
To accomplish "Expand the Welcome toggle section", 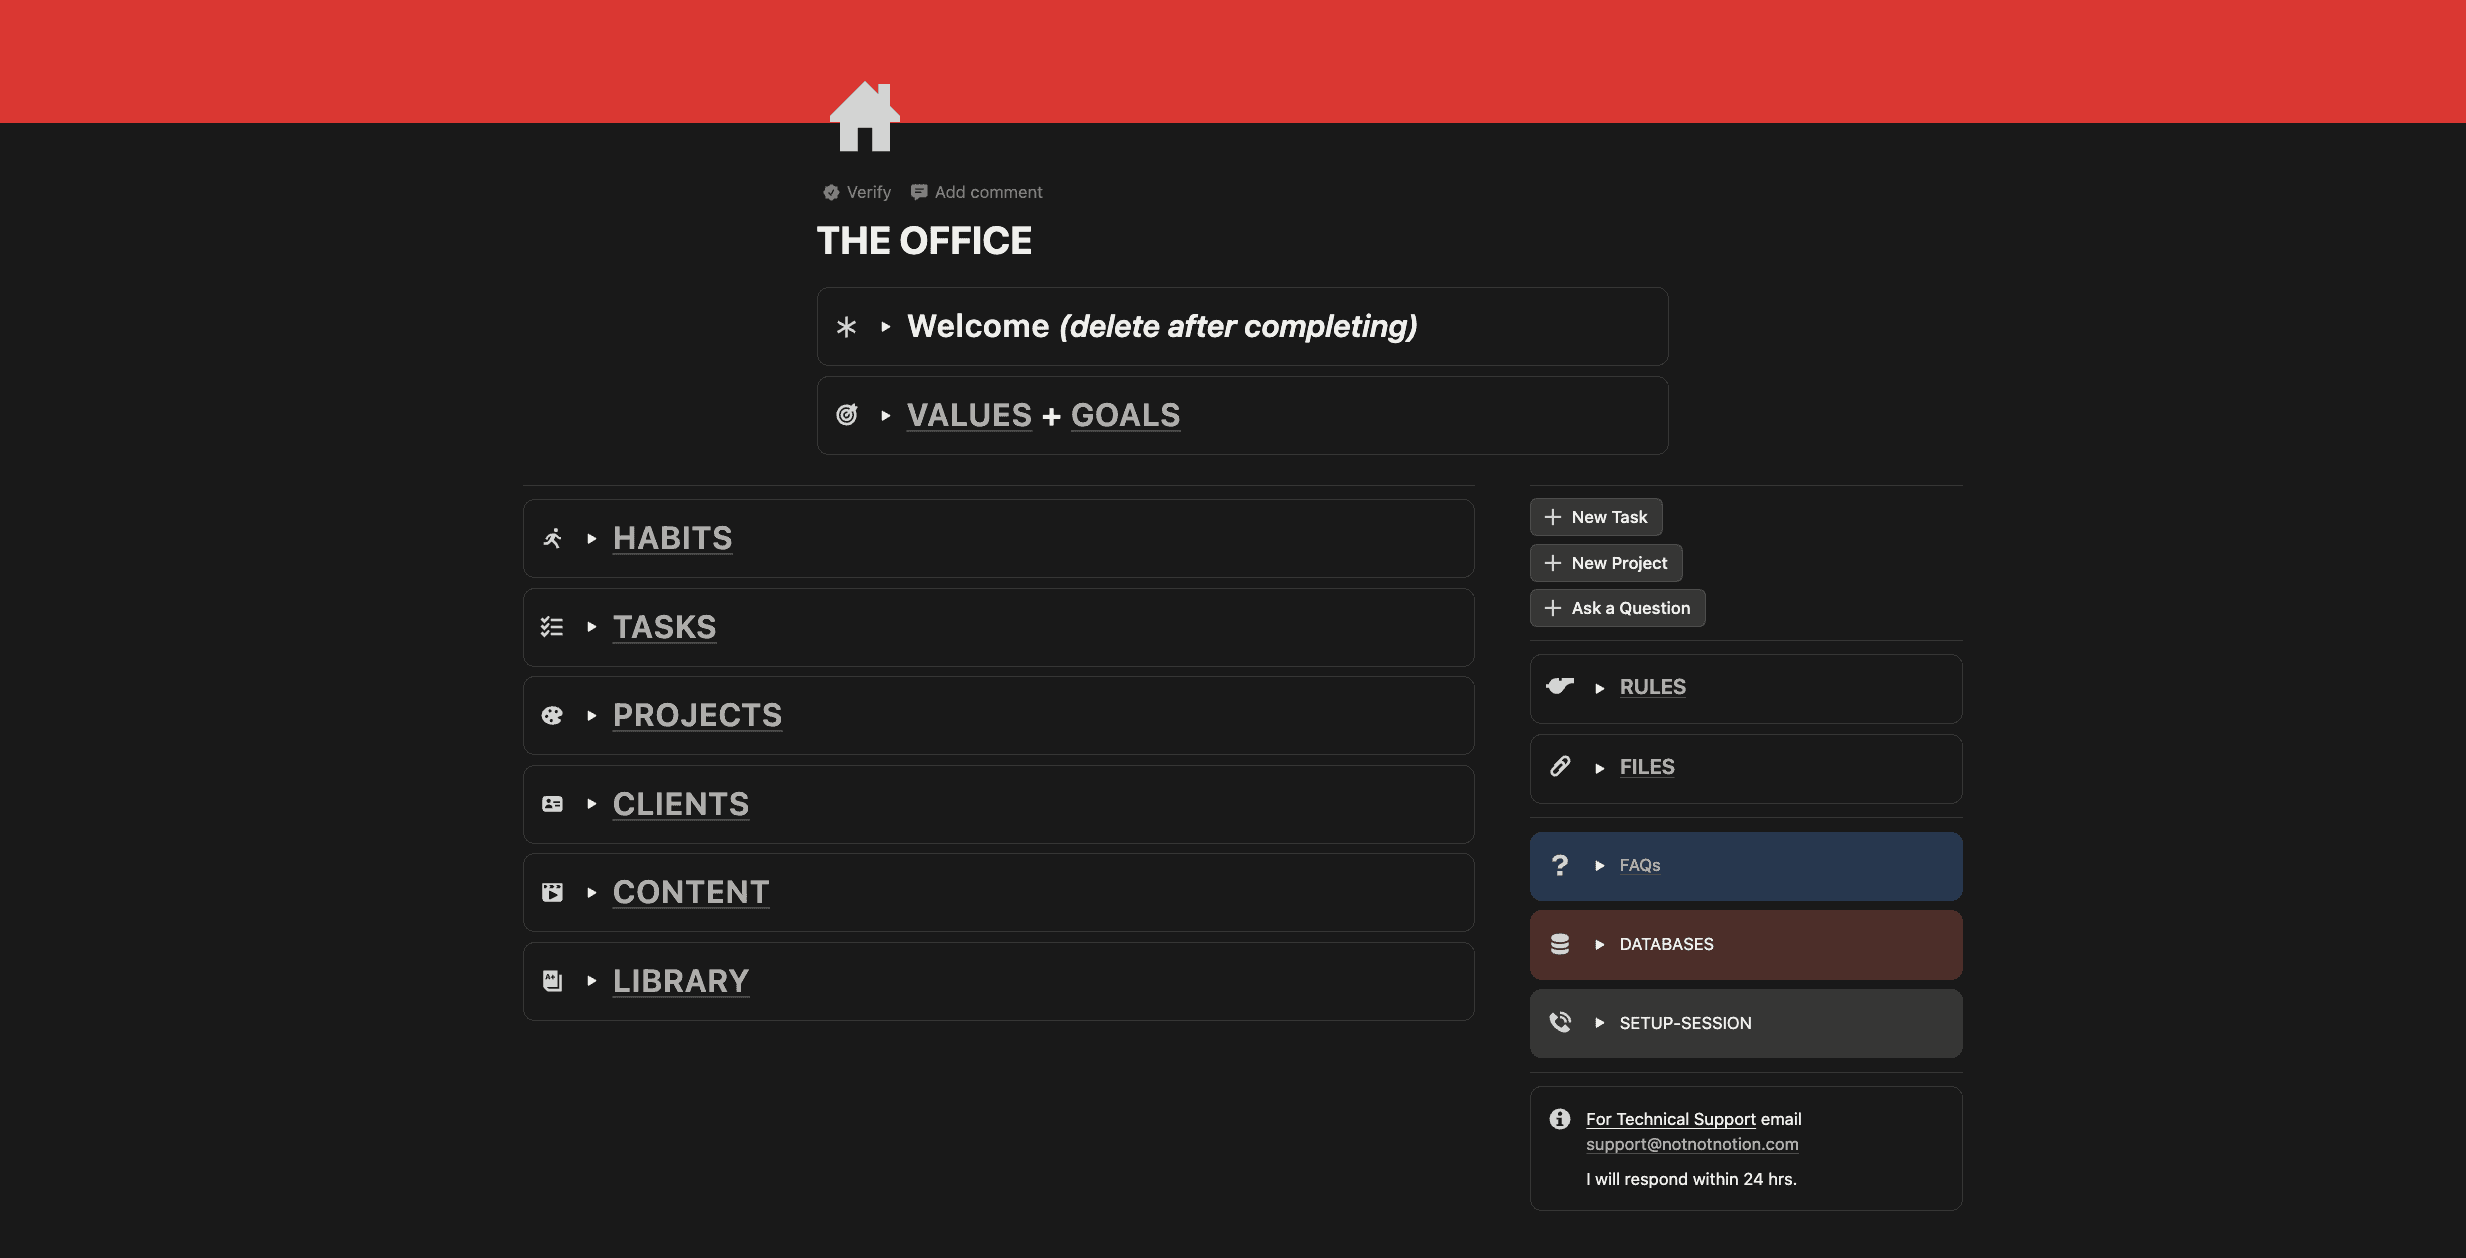I will 885,327.
